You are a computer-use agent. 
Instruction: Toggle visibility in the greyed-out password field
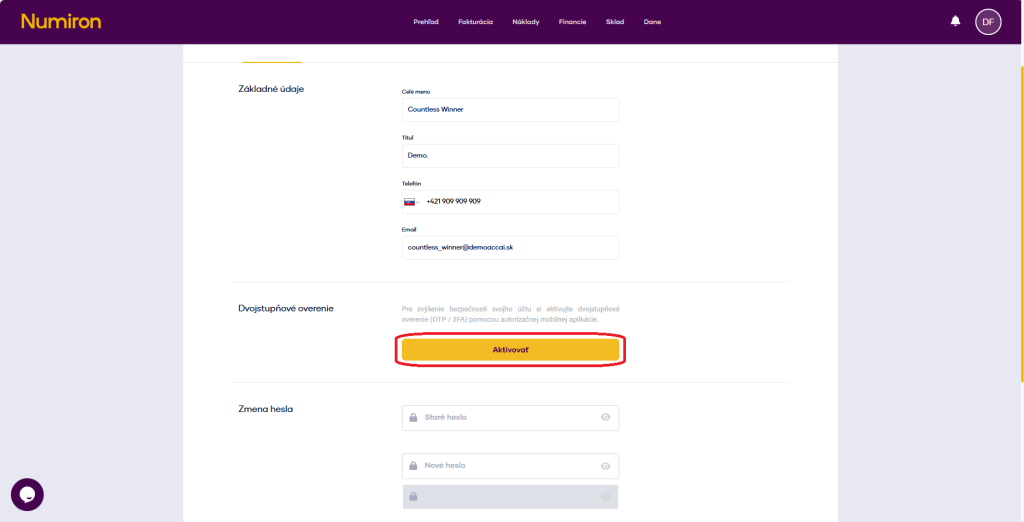click(x=605, y=497)
